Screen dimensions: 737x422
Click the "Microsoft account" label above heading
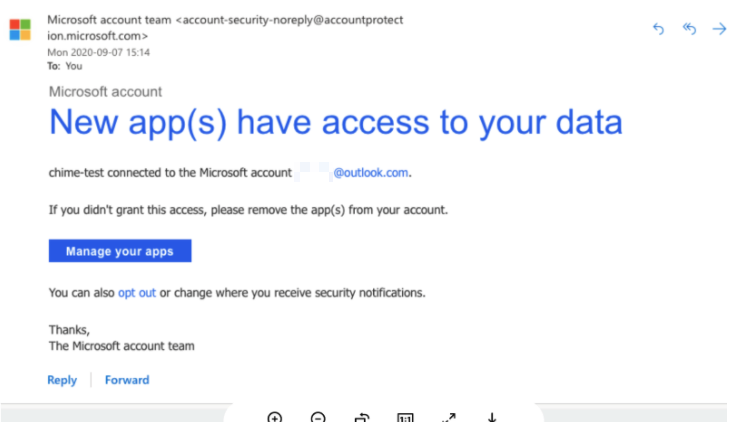tap(105, 92)
